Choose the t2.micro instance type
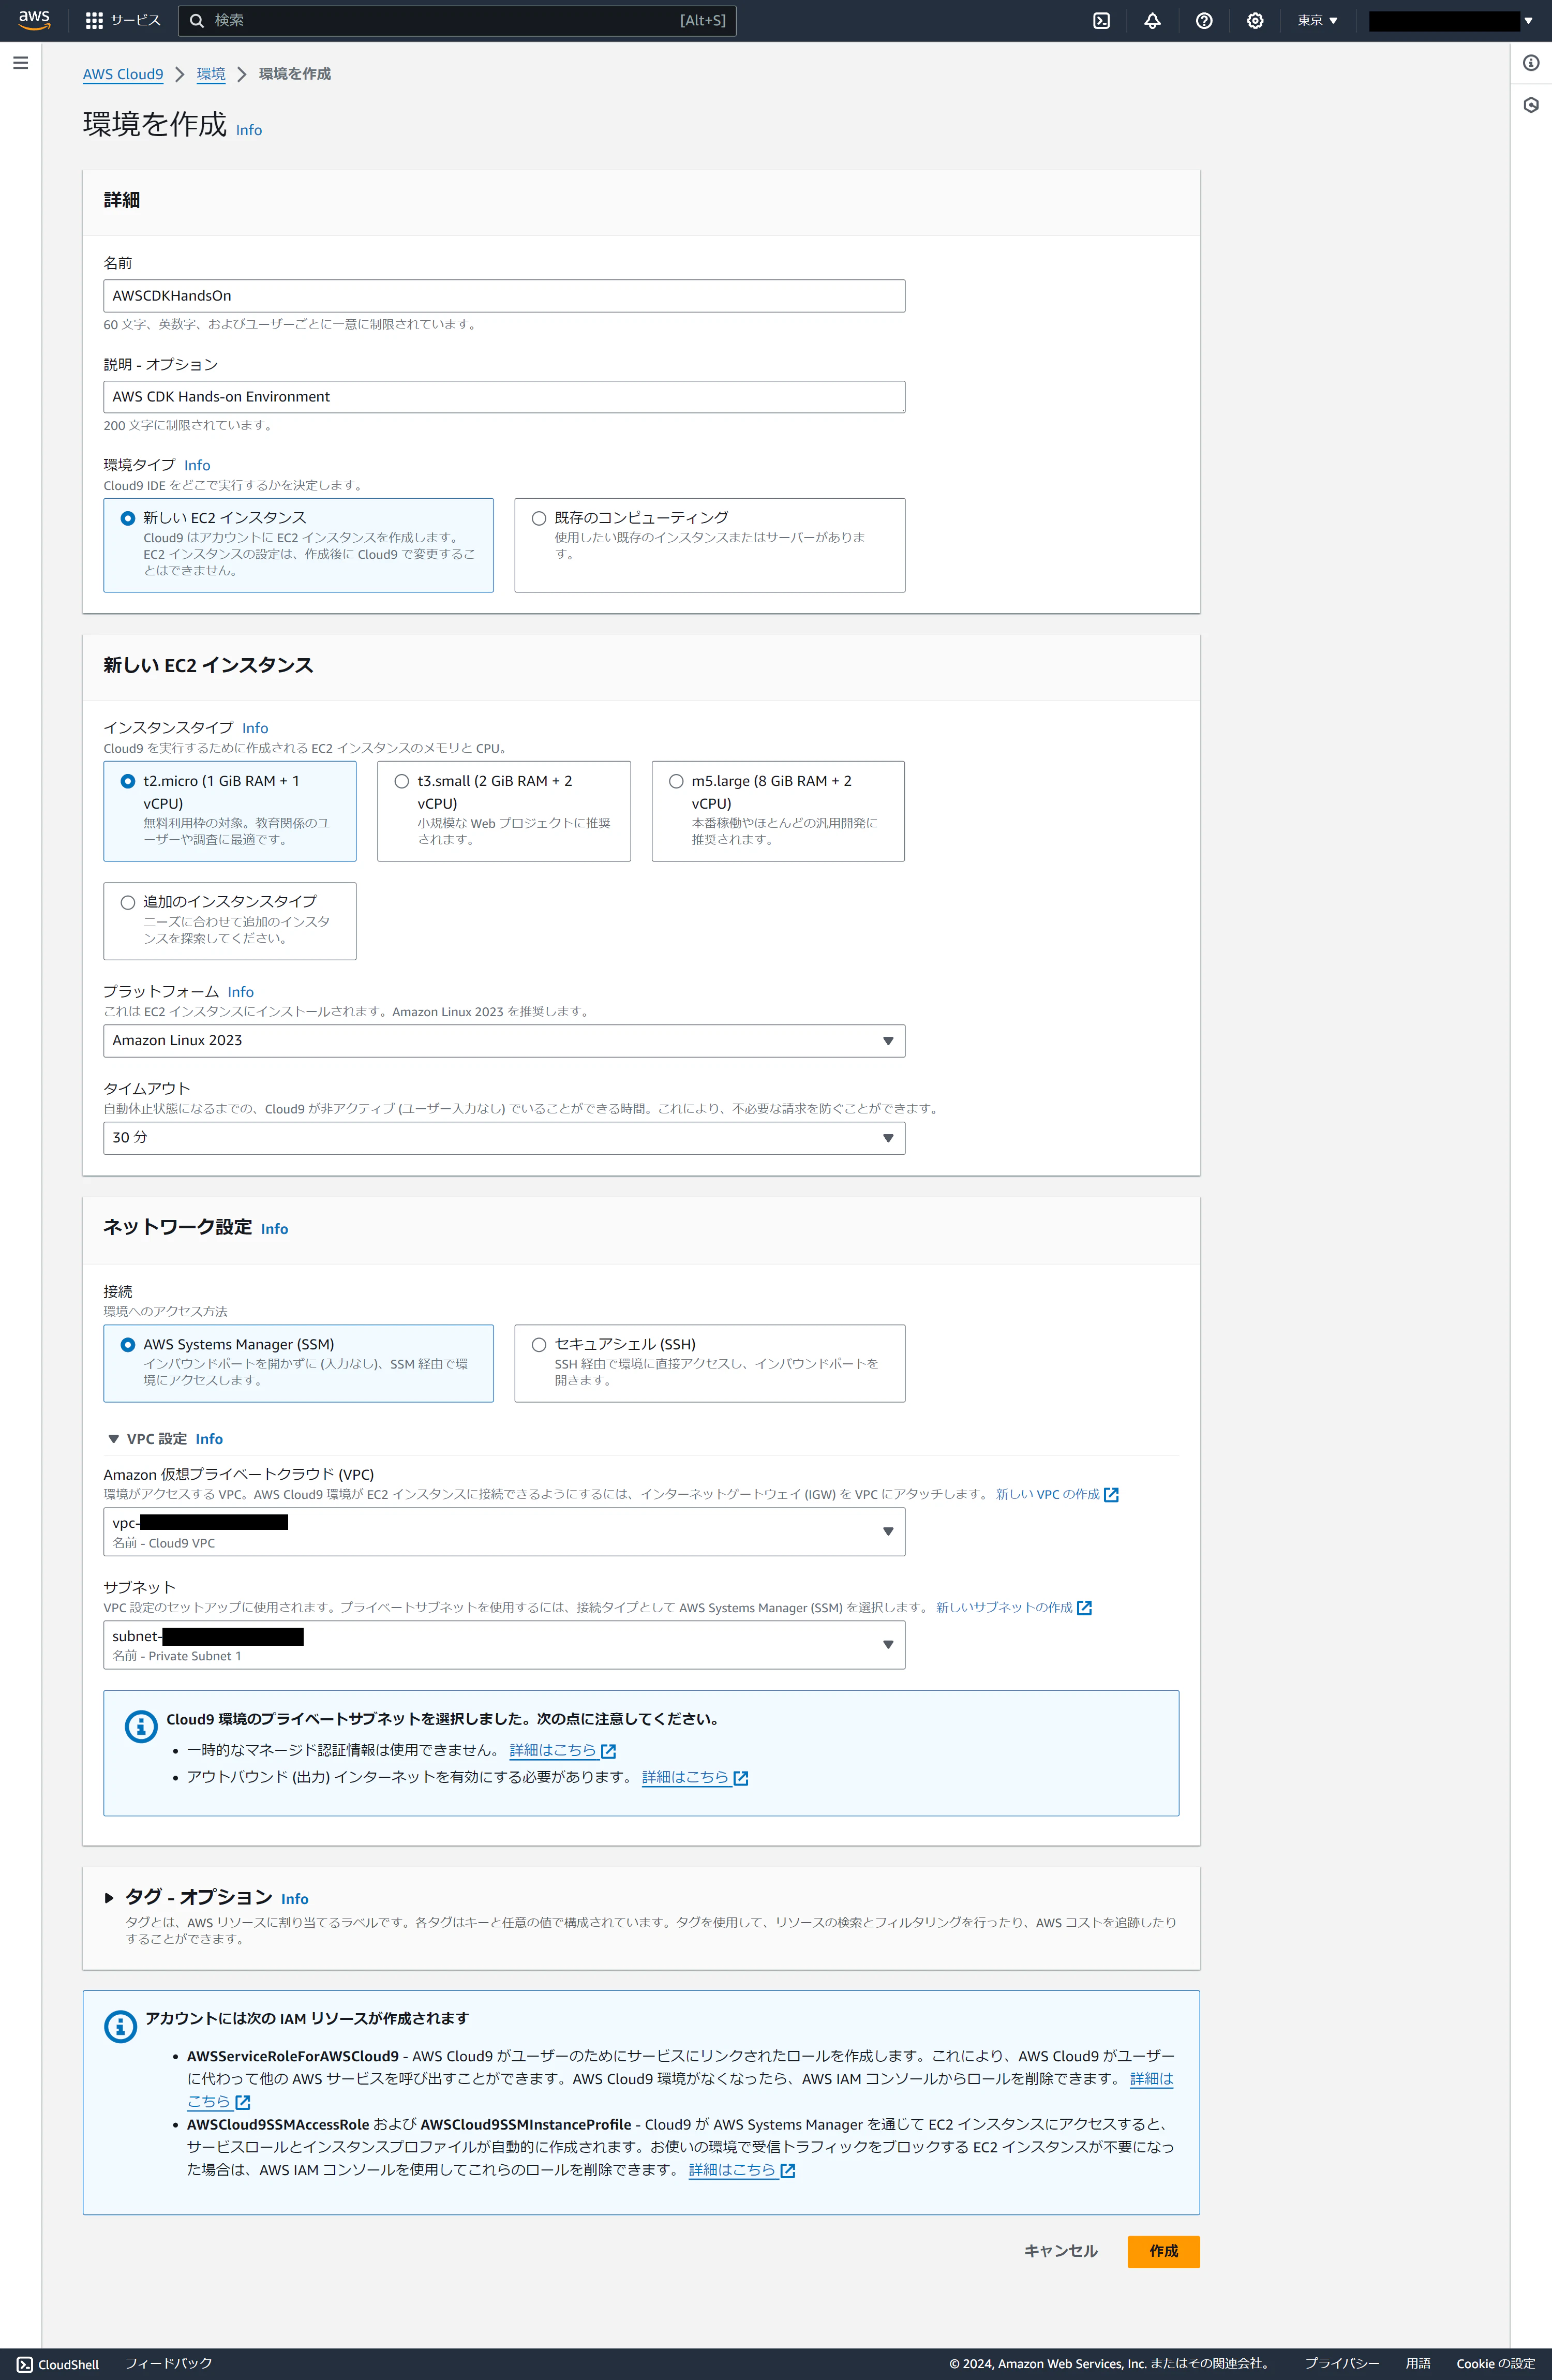This screenshot has width=1552, height=2380. coord(230,811)
